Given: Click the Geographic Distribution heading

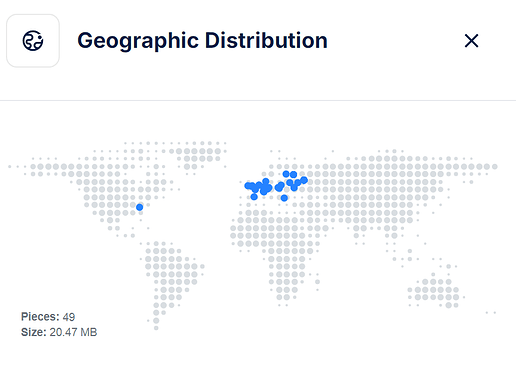Looking at the screenshot, I should [x=202, y=41].
